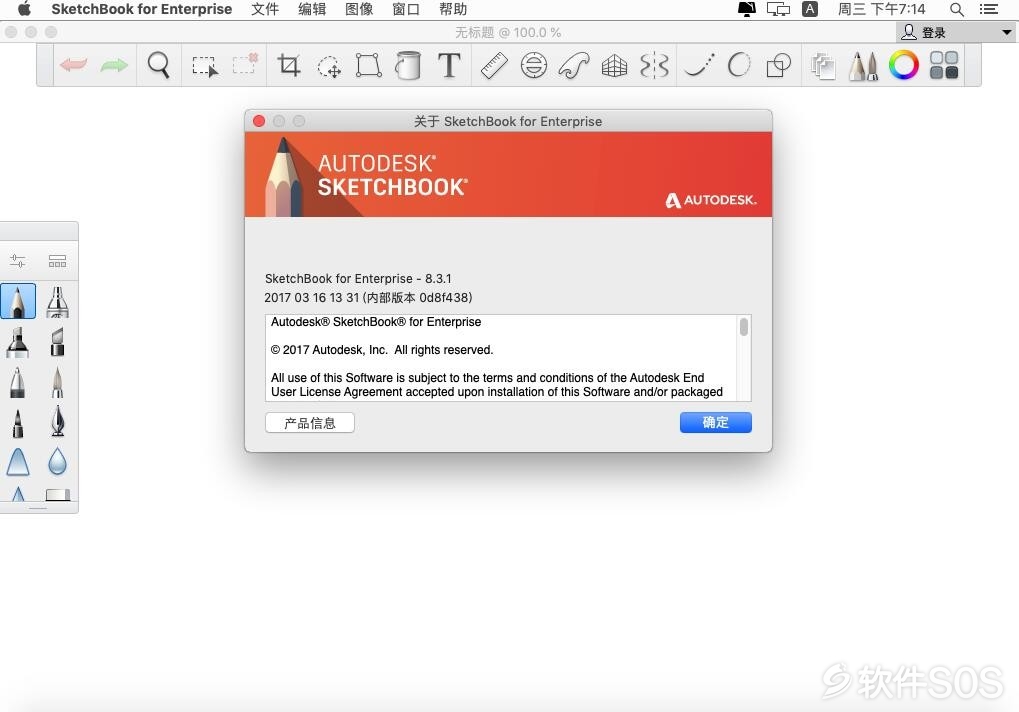Click the Spotlight search icon
1019x712 pixels.
tap(957, 9)
